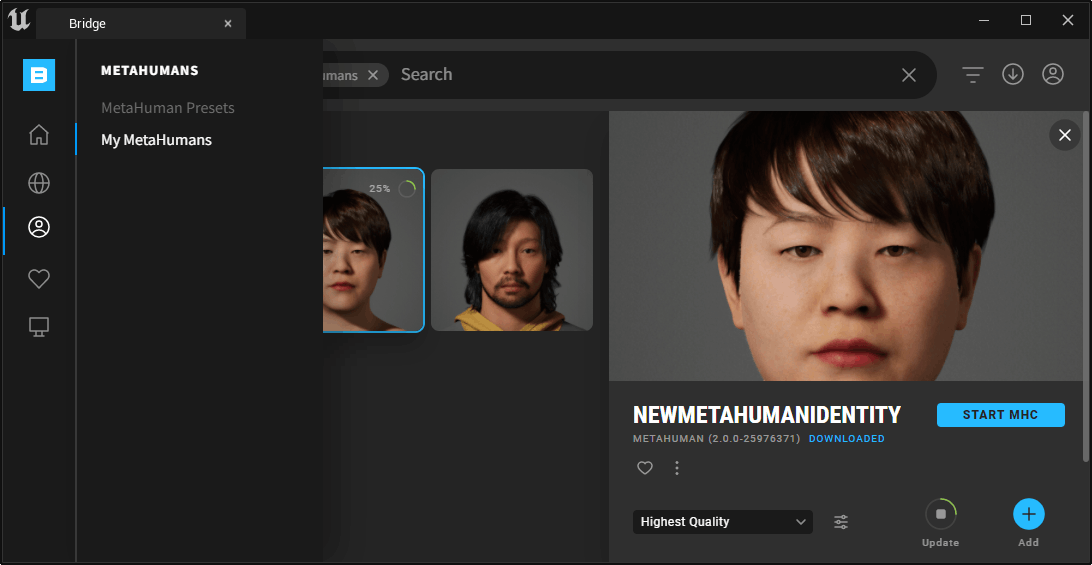Open the download settings sliders icon
The image size is (1092, 565).
[x=841, y=522]
